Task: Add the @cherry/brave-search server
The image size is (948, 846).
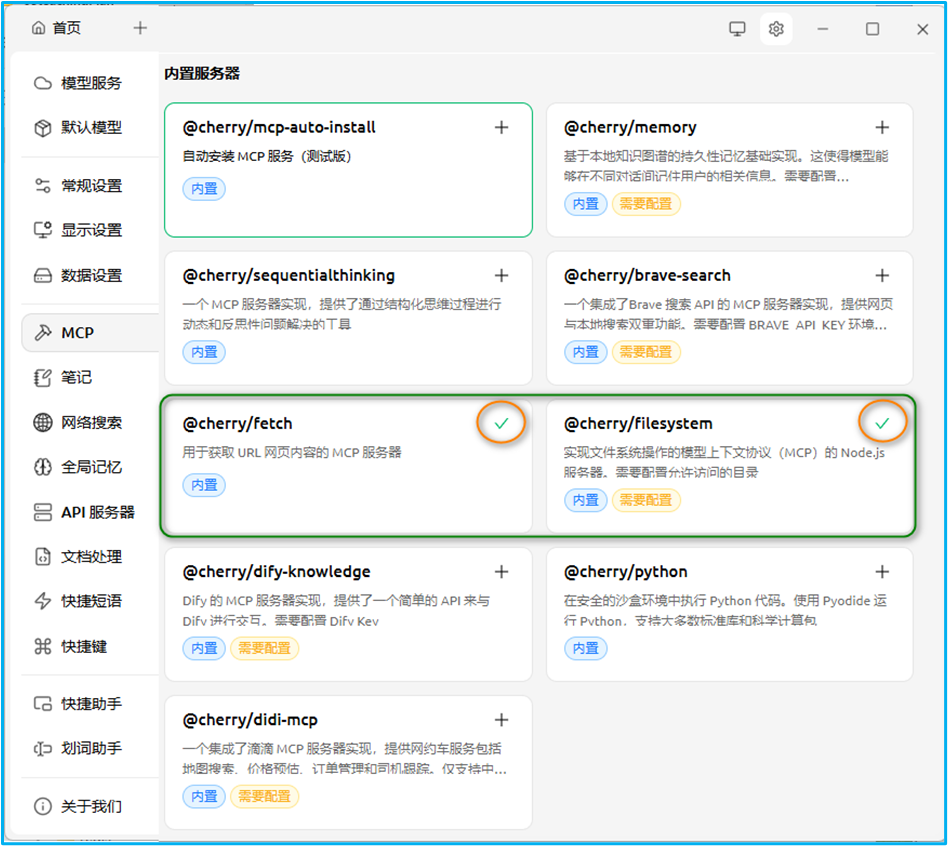Action: [x=882, y=276]
